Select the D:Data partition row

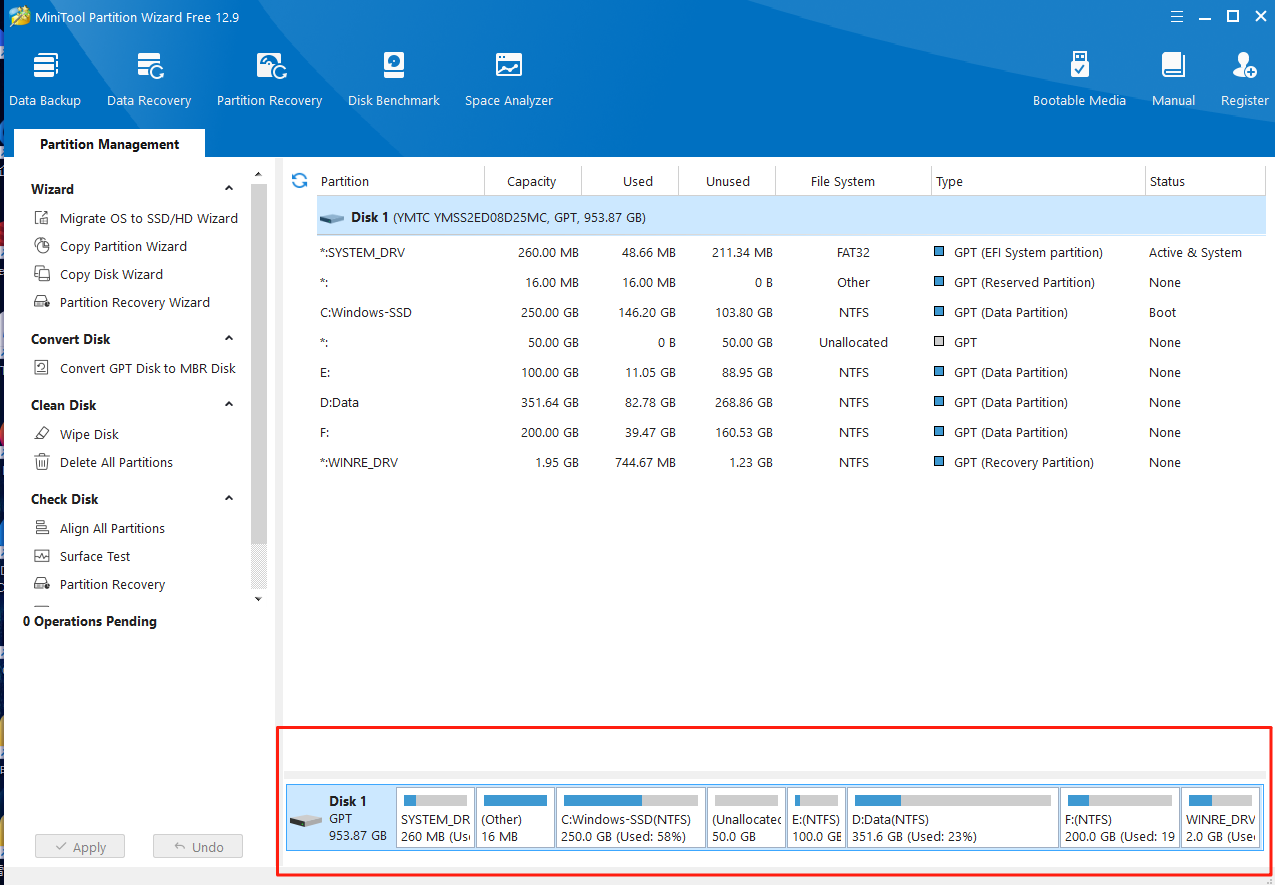click(791, 403)
